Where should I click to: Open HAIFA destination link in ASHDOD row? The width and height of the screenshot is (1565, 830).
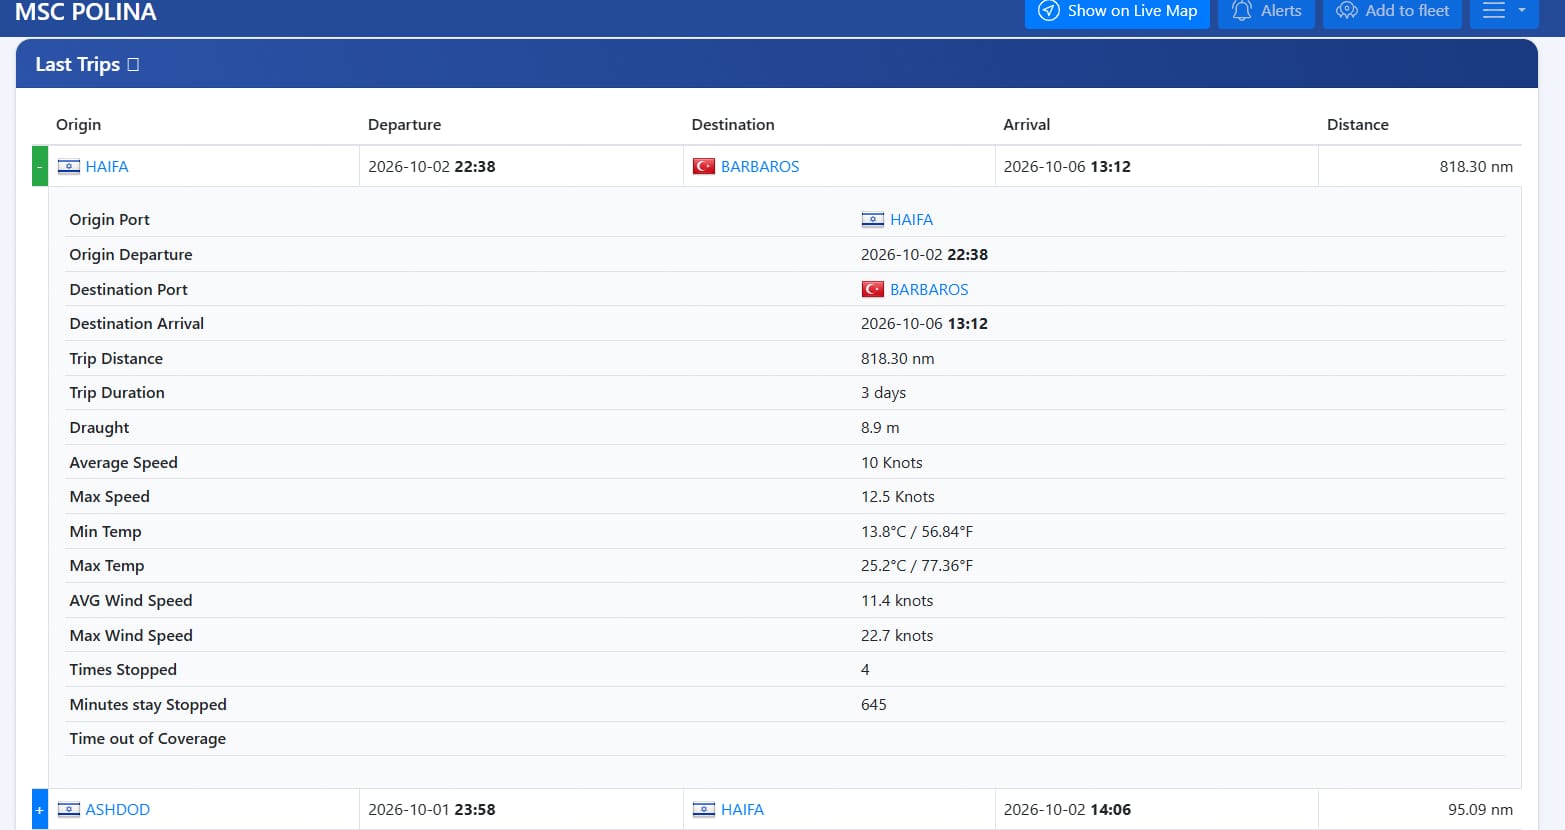pyautogui.click(x=742, y=810)
